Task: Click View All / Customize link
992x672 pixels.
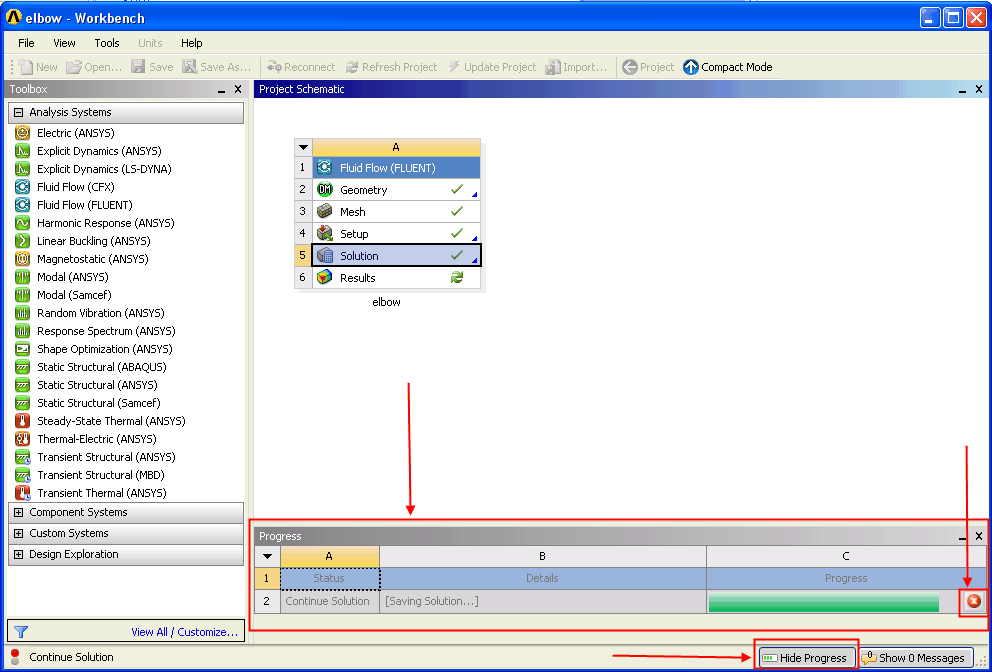Action: (x=184, y=632)
